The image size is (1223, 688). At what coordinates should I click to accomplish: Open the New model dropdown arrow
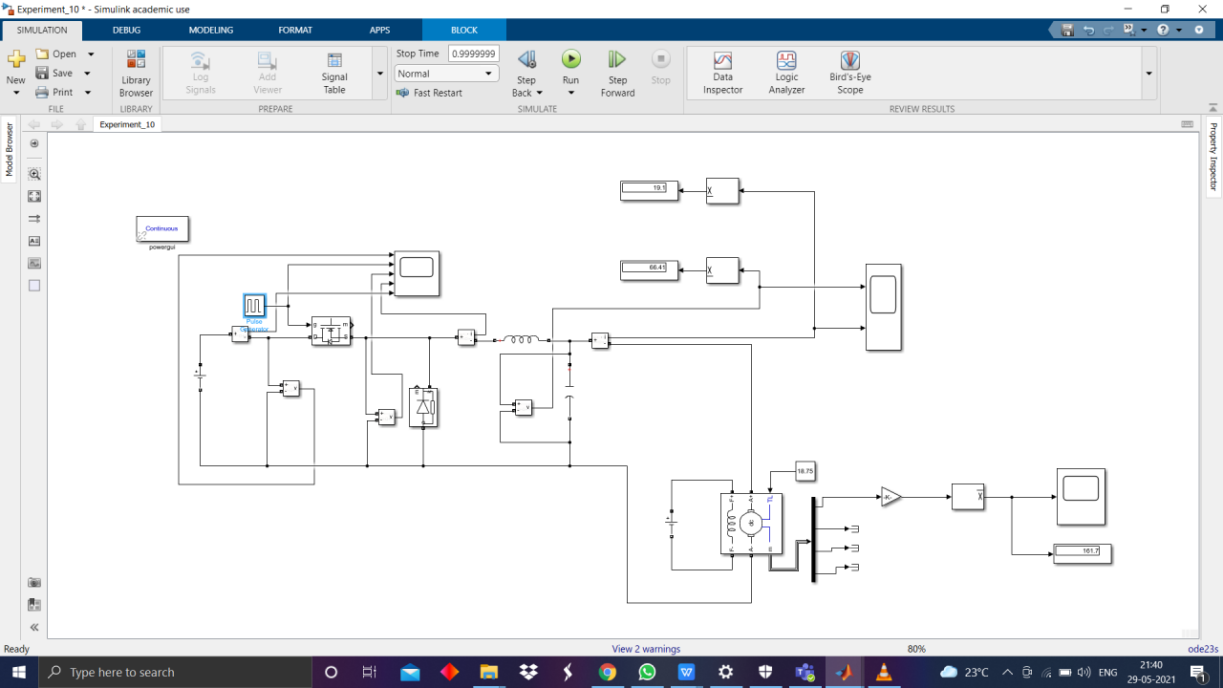pos(16,93)
